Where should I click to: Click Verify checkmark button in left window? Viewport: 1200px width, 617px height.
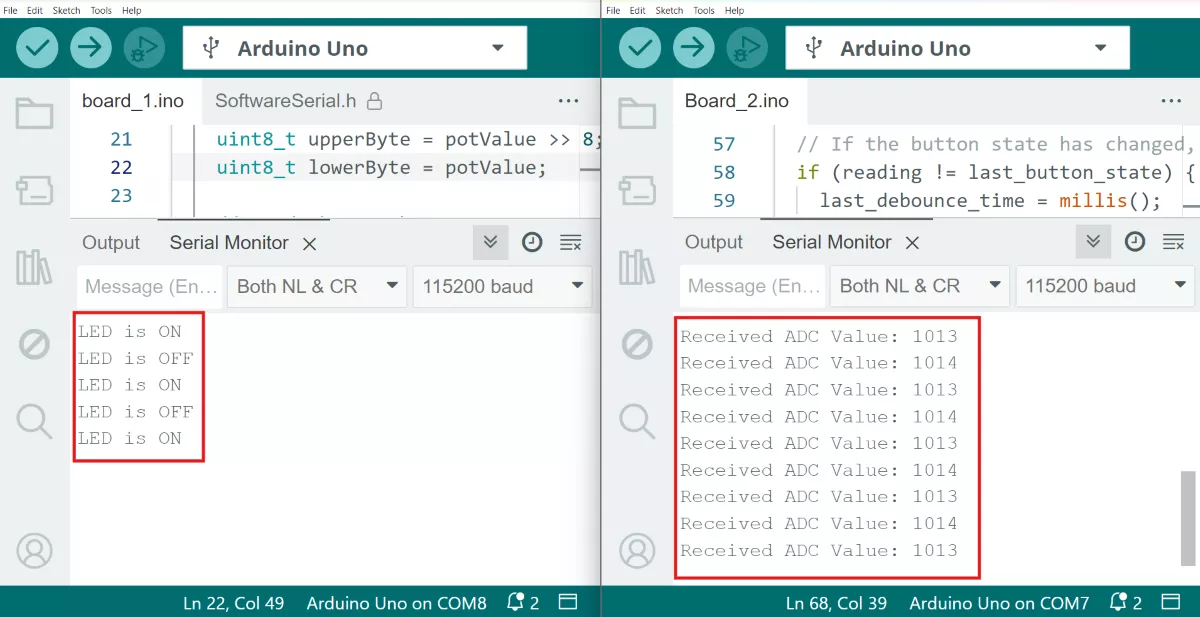tap(37, 48)
